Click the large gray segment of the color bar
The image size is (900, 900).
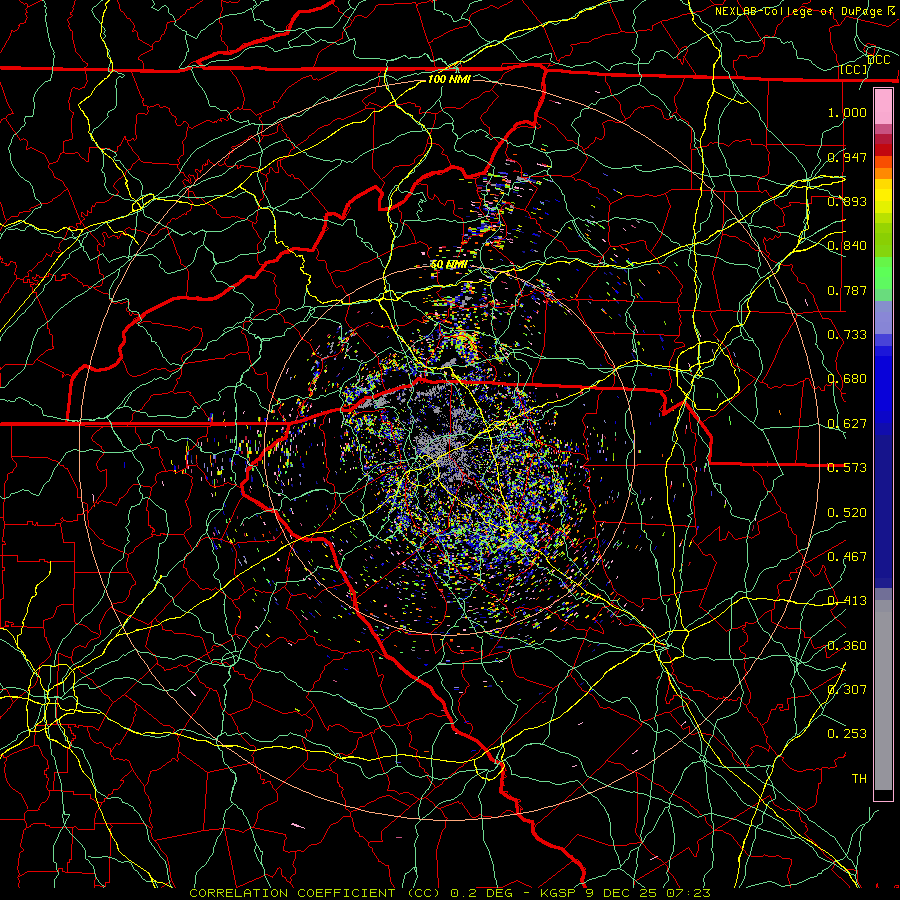click(x=883, y=695)
